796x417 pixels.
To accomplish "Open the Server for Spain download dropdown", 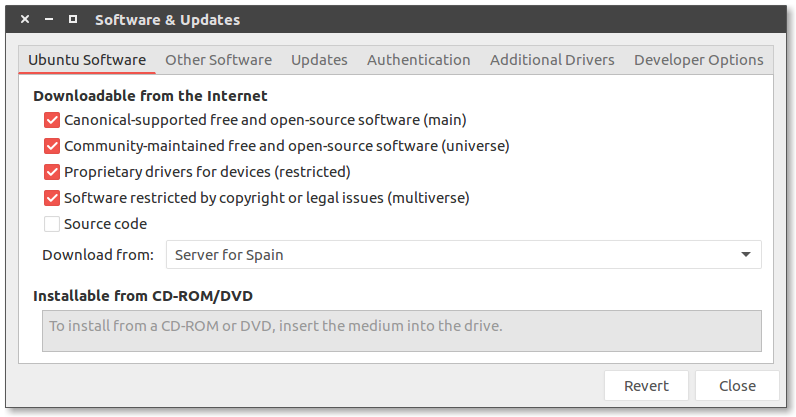I will tap(463, 254).
